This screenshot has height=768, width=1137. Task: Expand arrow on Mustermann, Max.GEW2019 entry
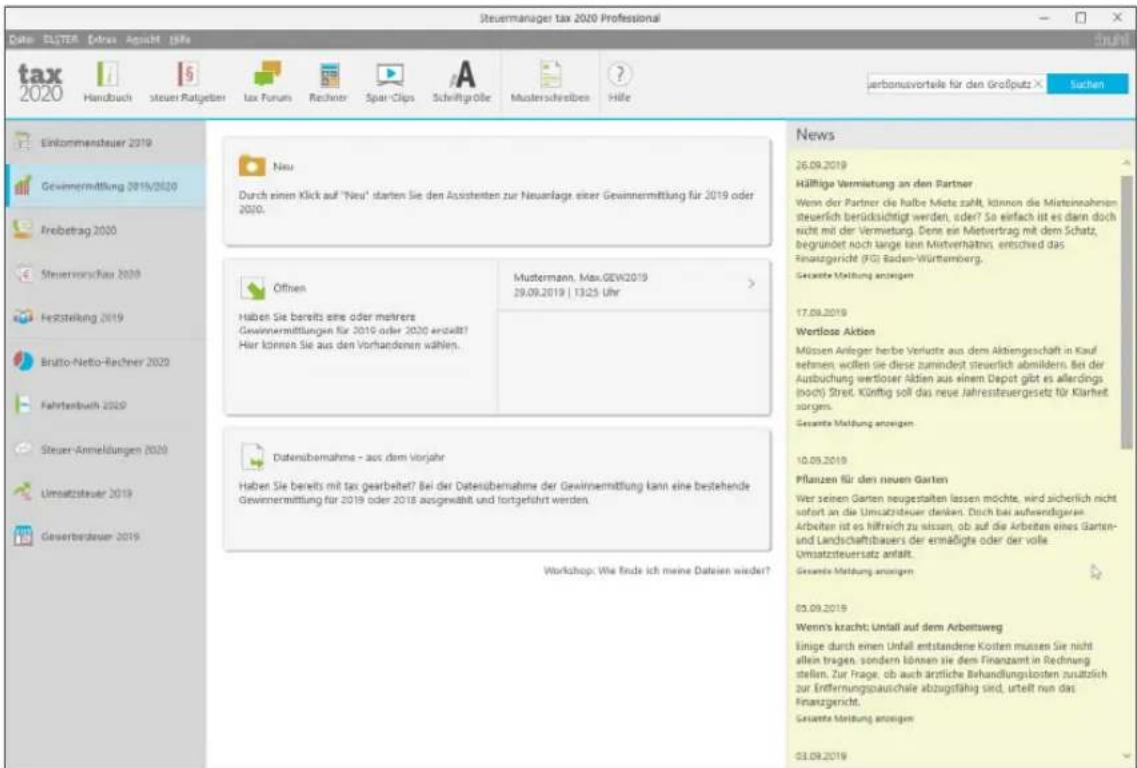pyautogui.click(x=751, y=284)
